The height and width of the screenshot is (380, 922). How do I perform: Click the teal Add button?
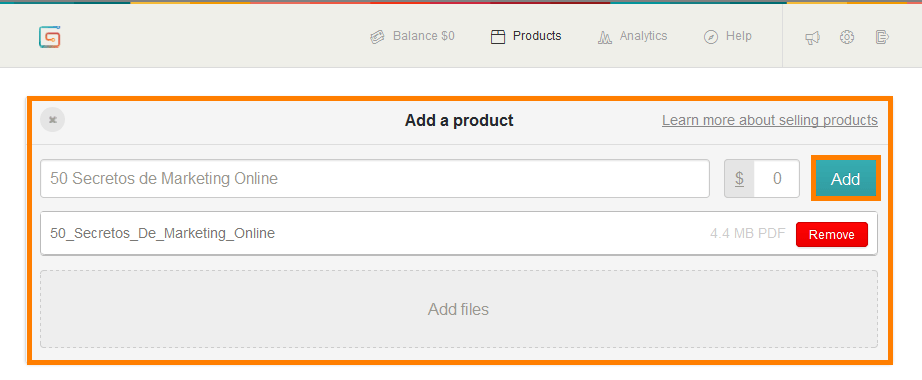coord(846,178)
